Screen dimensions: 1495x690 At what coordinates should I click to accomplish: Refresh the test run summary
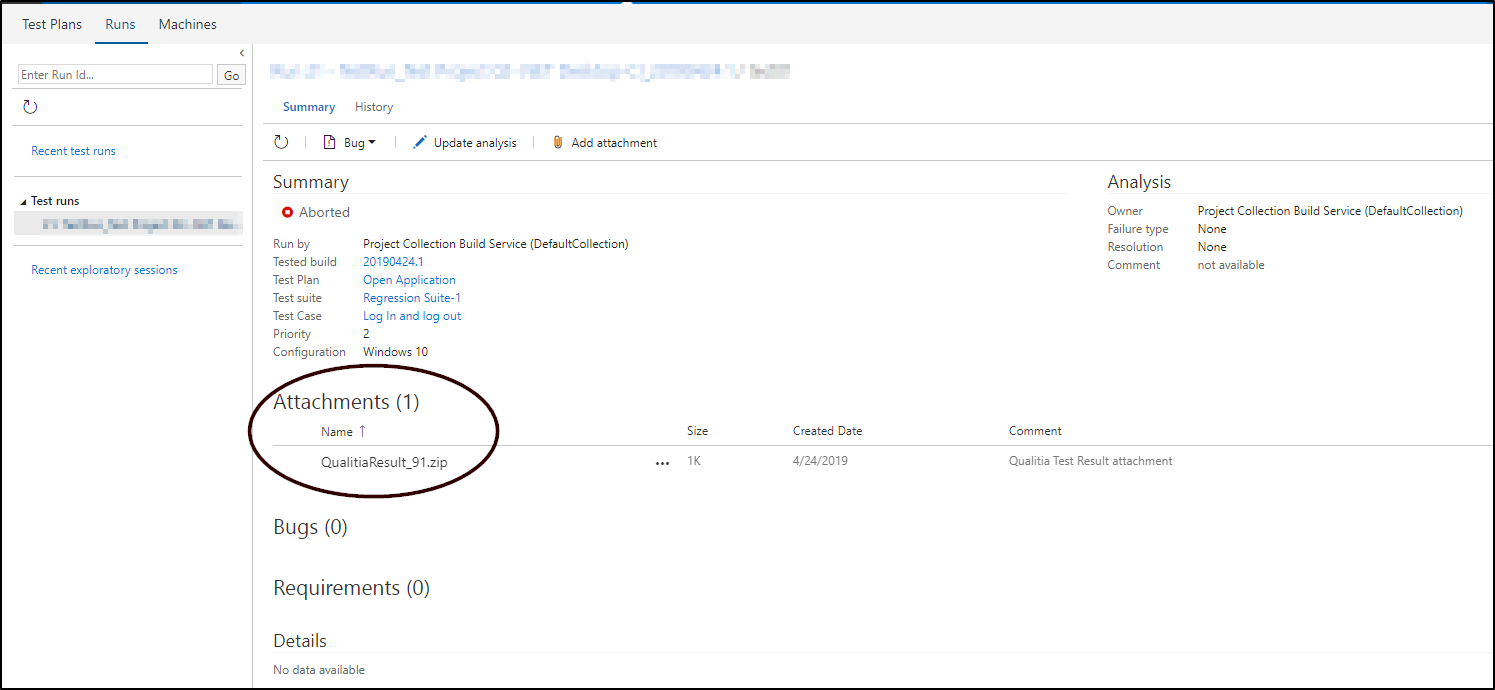(281, 142)
